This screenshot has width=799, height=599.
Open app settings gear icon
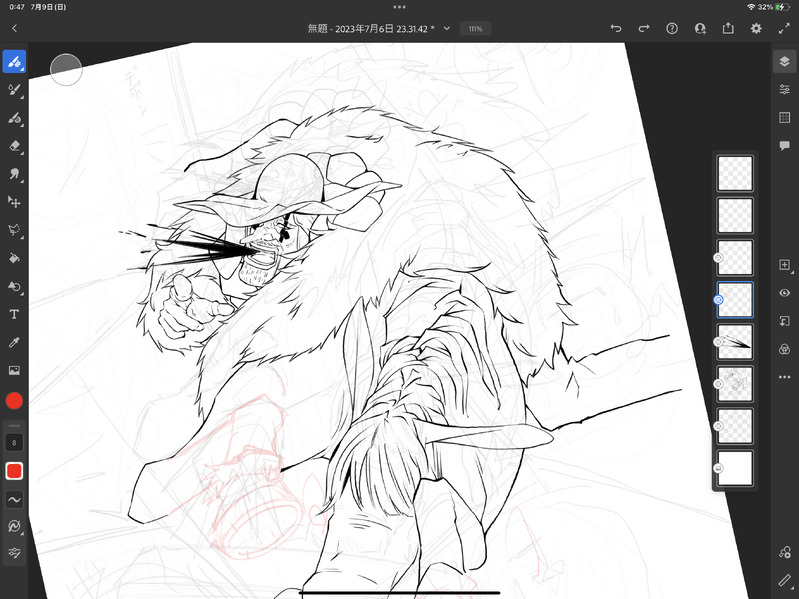click(x=756, y=29)
